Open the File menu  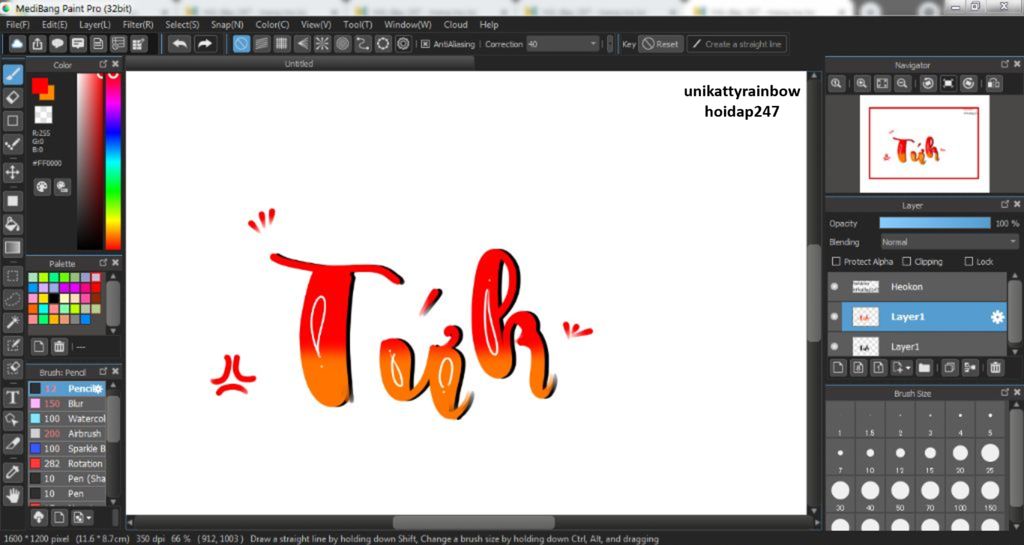click(x=18, y=25)
